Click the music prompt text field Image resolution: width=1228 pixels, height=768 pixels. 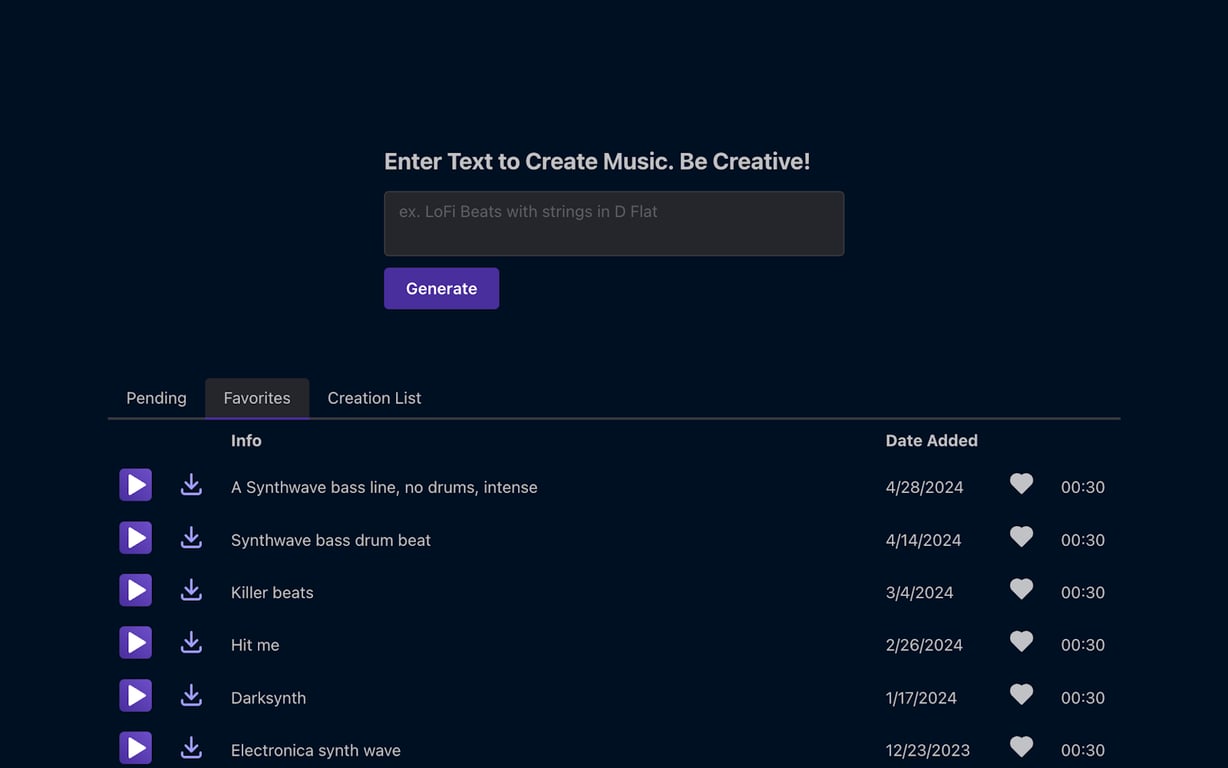point(613,223)
